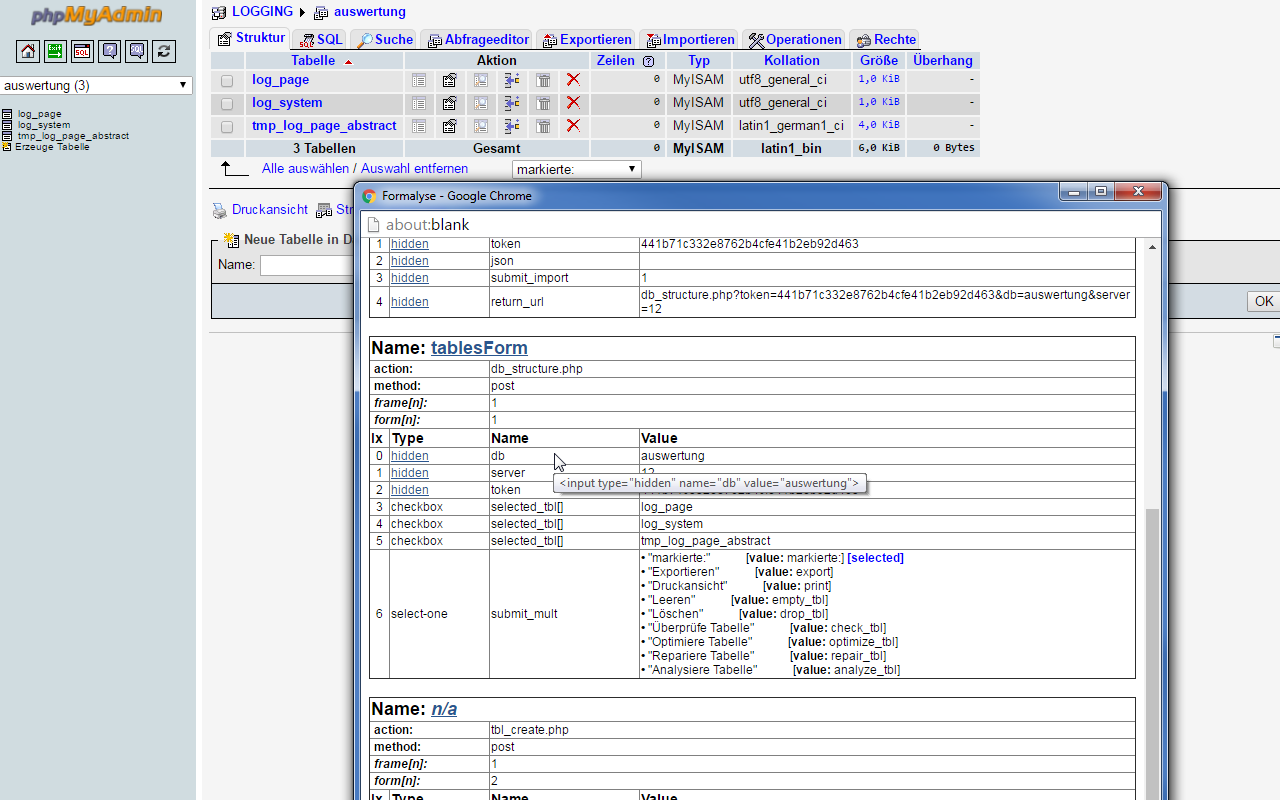The width and height of the screenshot is (1280, 800).
Task: Open the Importieren tab
Action: (x=691, y=40)
